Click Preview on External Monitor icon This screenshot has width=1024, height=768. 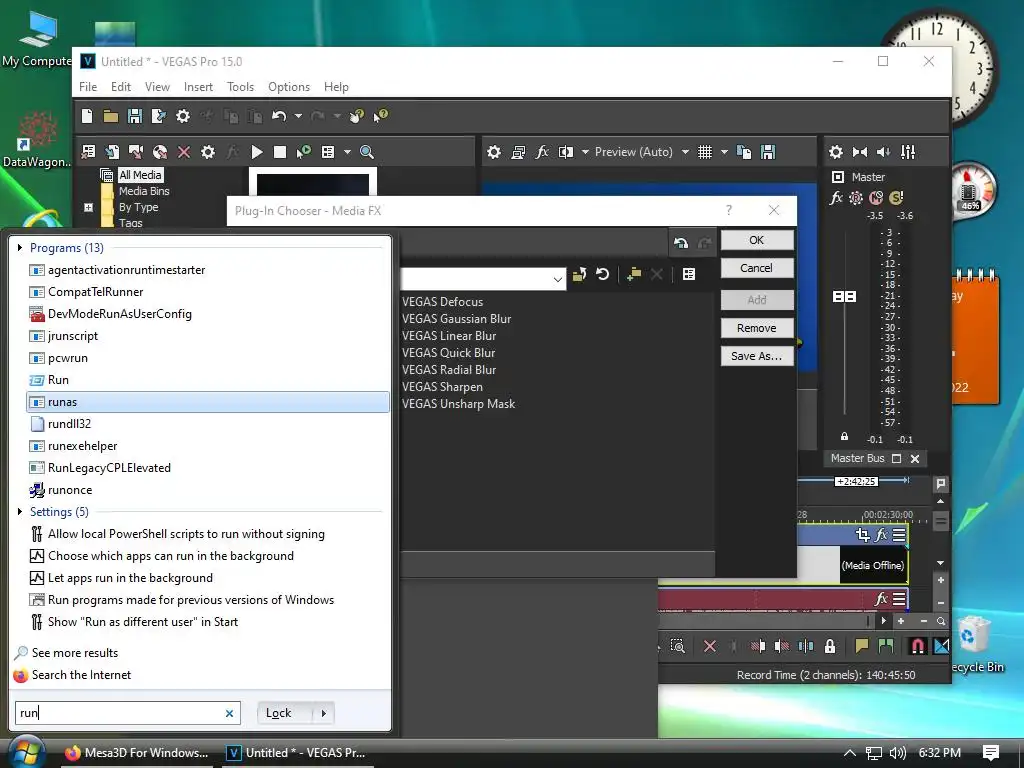[519, 152]
